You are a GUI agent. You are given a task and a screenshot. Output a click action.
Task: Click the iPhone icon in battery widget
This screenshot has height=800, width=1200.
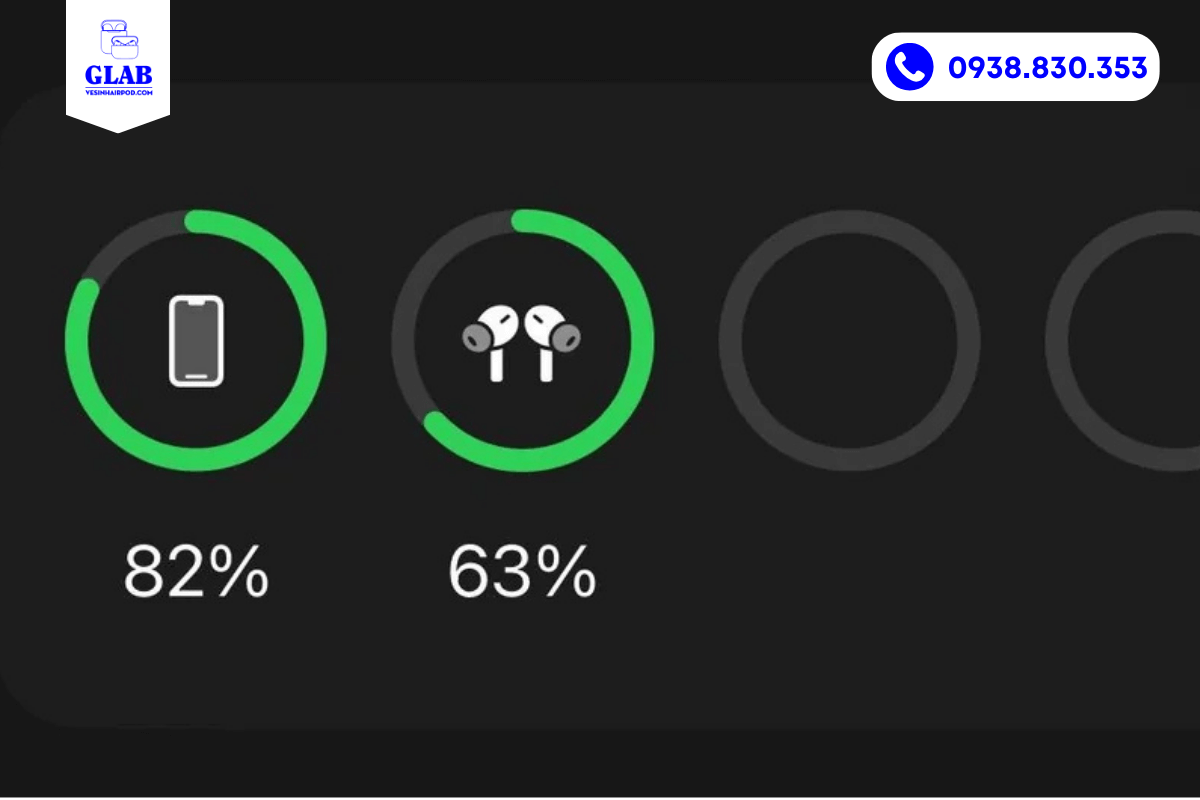point(196,340)
